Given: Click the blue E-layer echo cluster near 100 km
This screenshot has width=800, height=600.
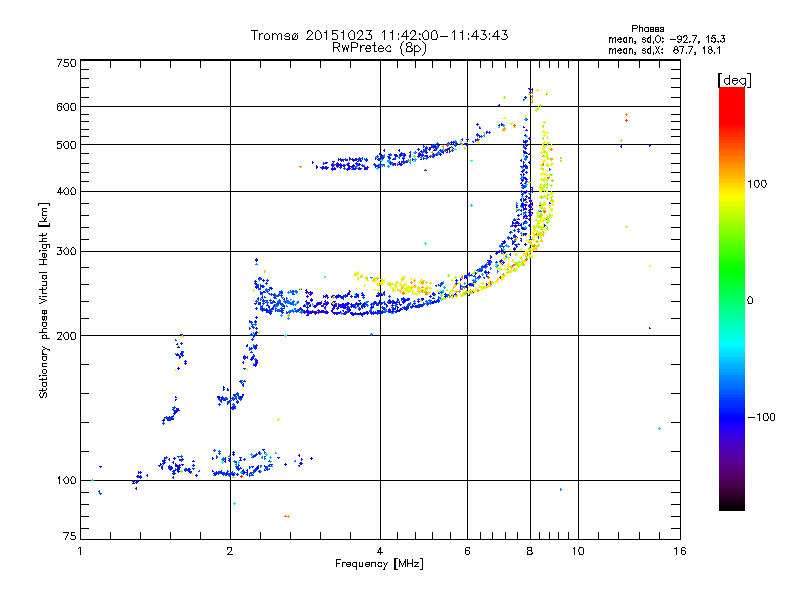Looking at the screenshot, I should coord(240,463).
